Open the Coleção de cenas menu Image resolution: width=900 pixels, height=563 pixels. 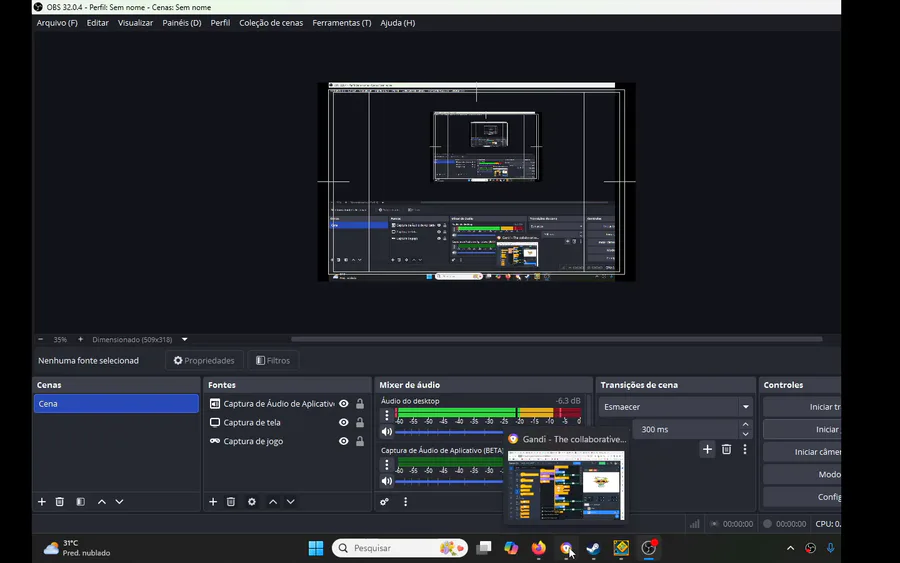click(x=271, y=23)
